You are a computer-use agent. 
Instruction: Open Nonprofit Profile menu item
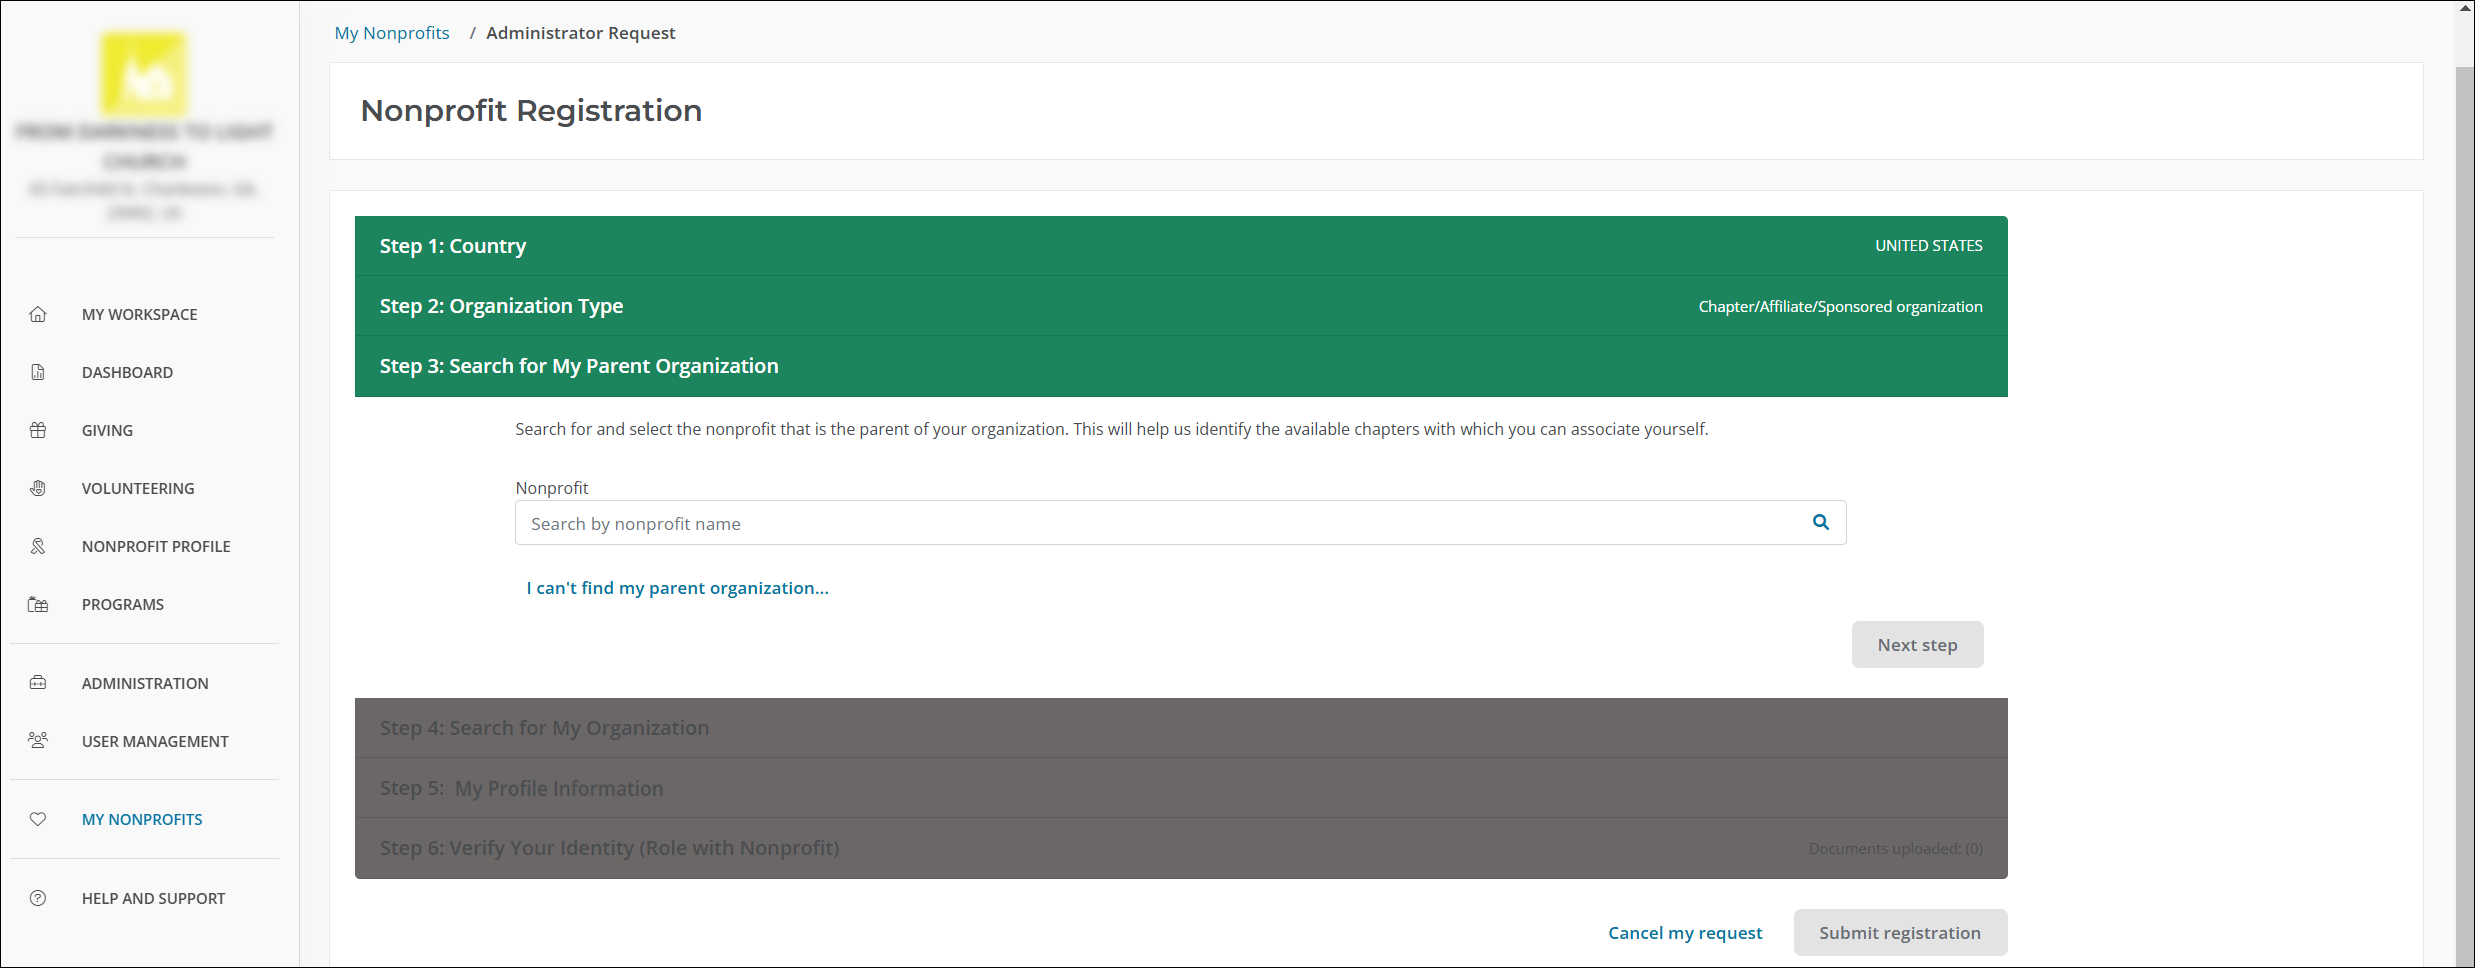(x=156, y=546)
